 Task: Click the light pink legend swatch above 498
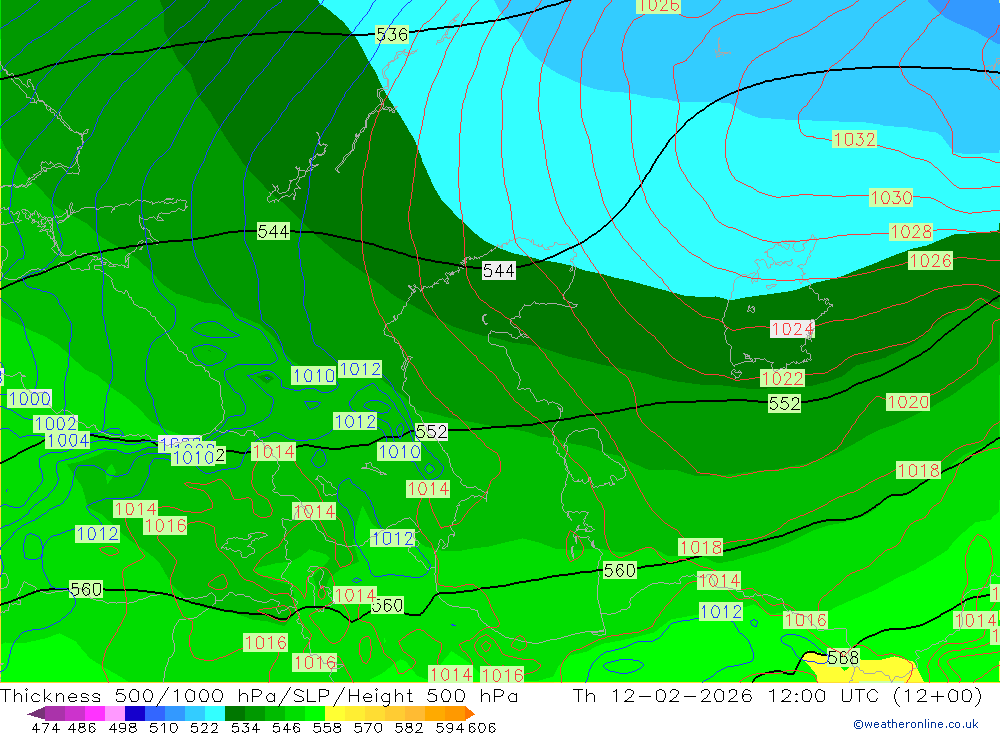tap(115, 713)
